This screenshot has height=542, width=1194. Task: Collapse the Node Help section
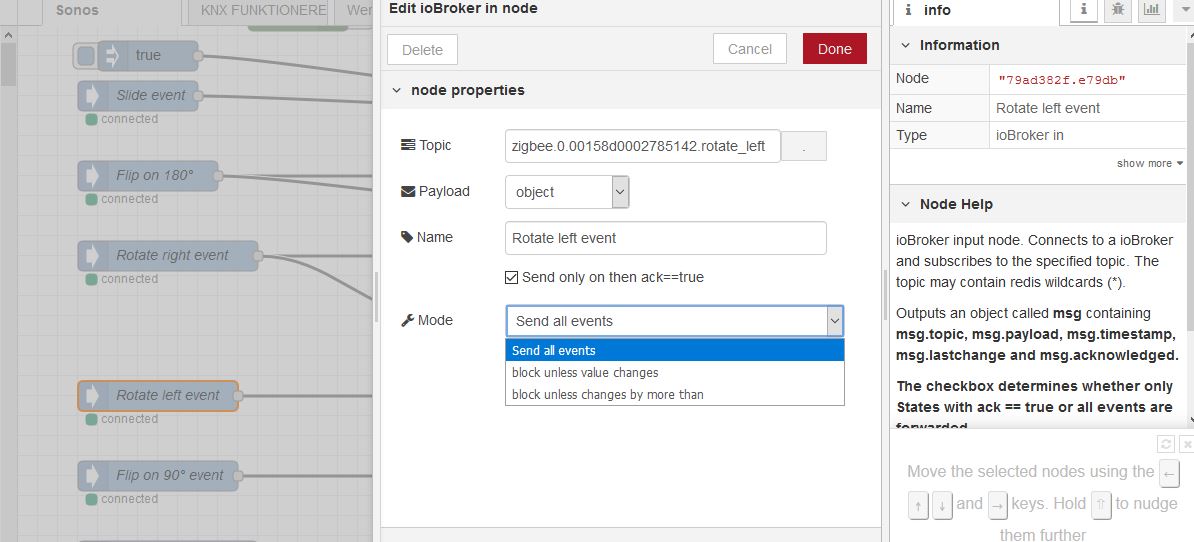coord(905,205)
